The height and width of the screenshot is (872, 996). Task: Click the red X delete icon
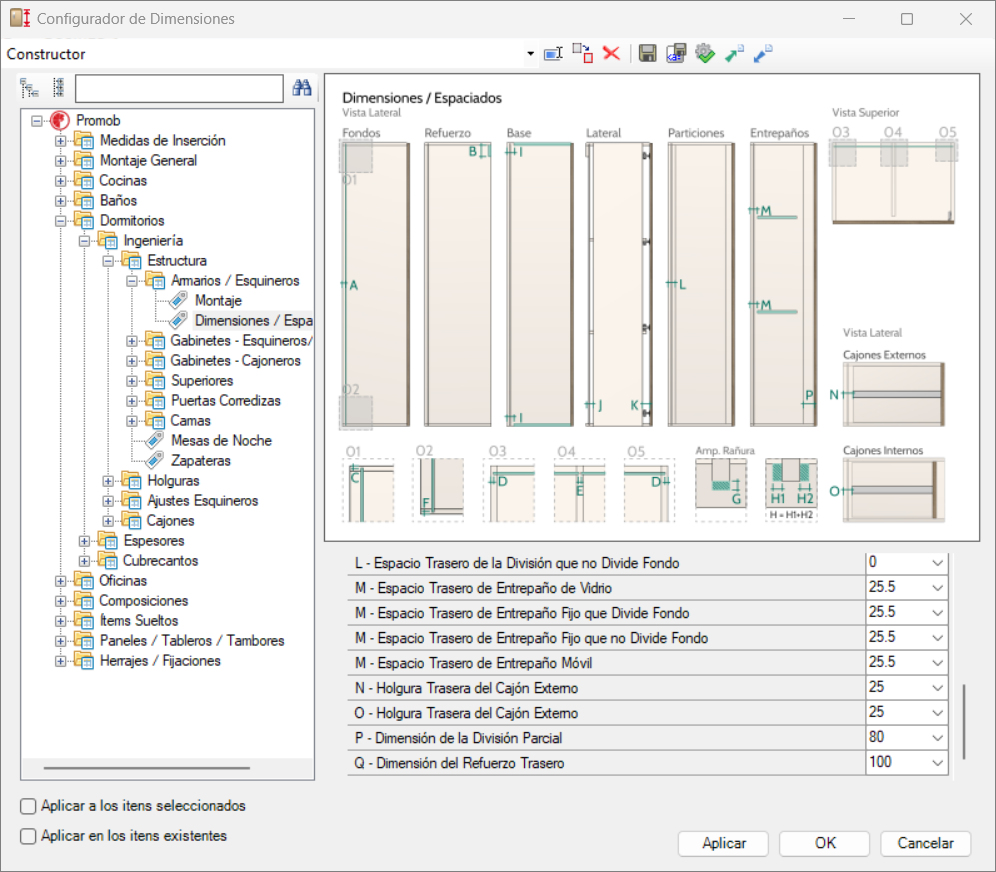click(611, 53)
